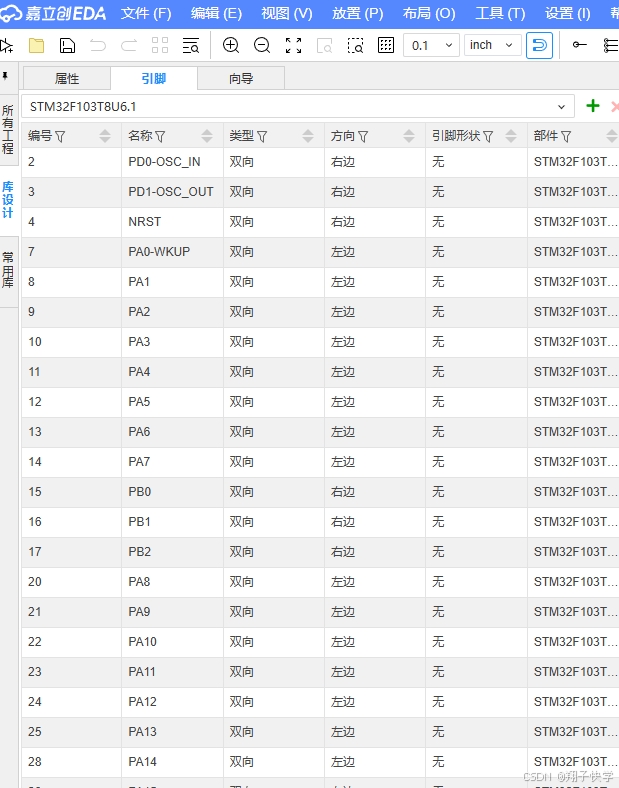Screen dimensions: 619x788
Task: Click pin number 11 cell
Action: click(x=71, y=372)
